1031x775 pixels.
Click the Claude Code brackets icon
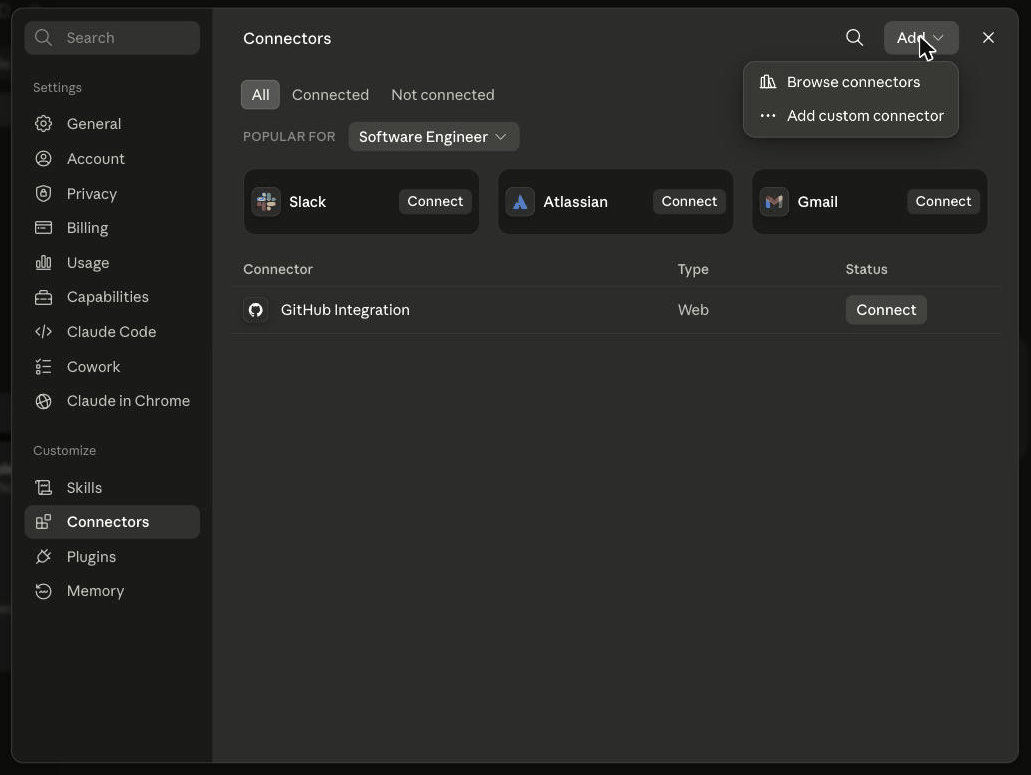coord(43,331)
